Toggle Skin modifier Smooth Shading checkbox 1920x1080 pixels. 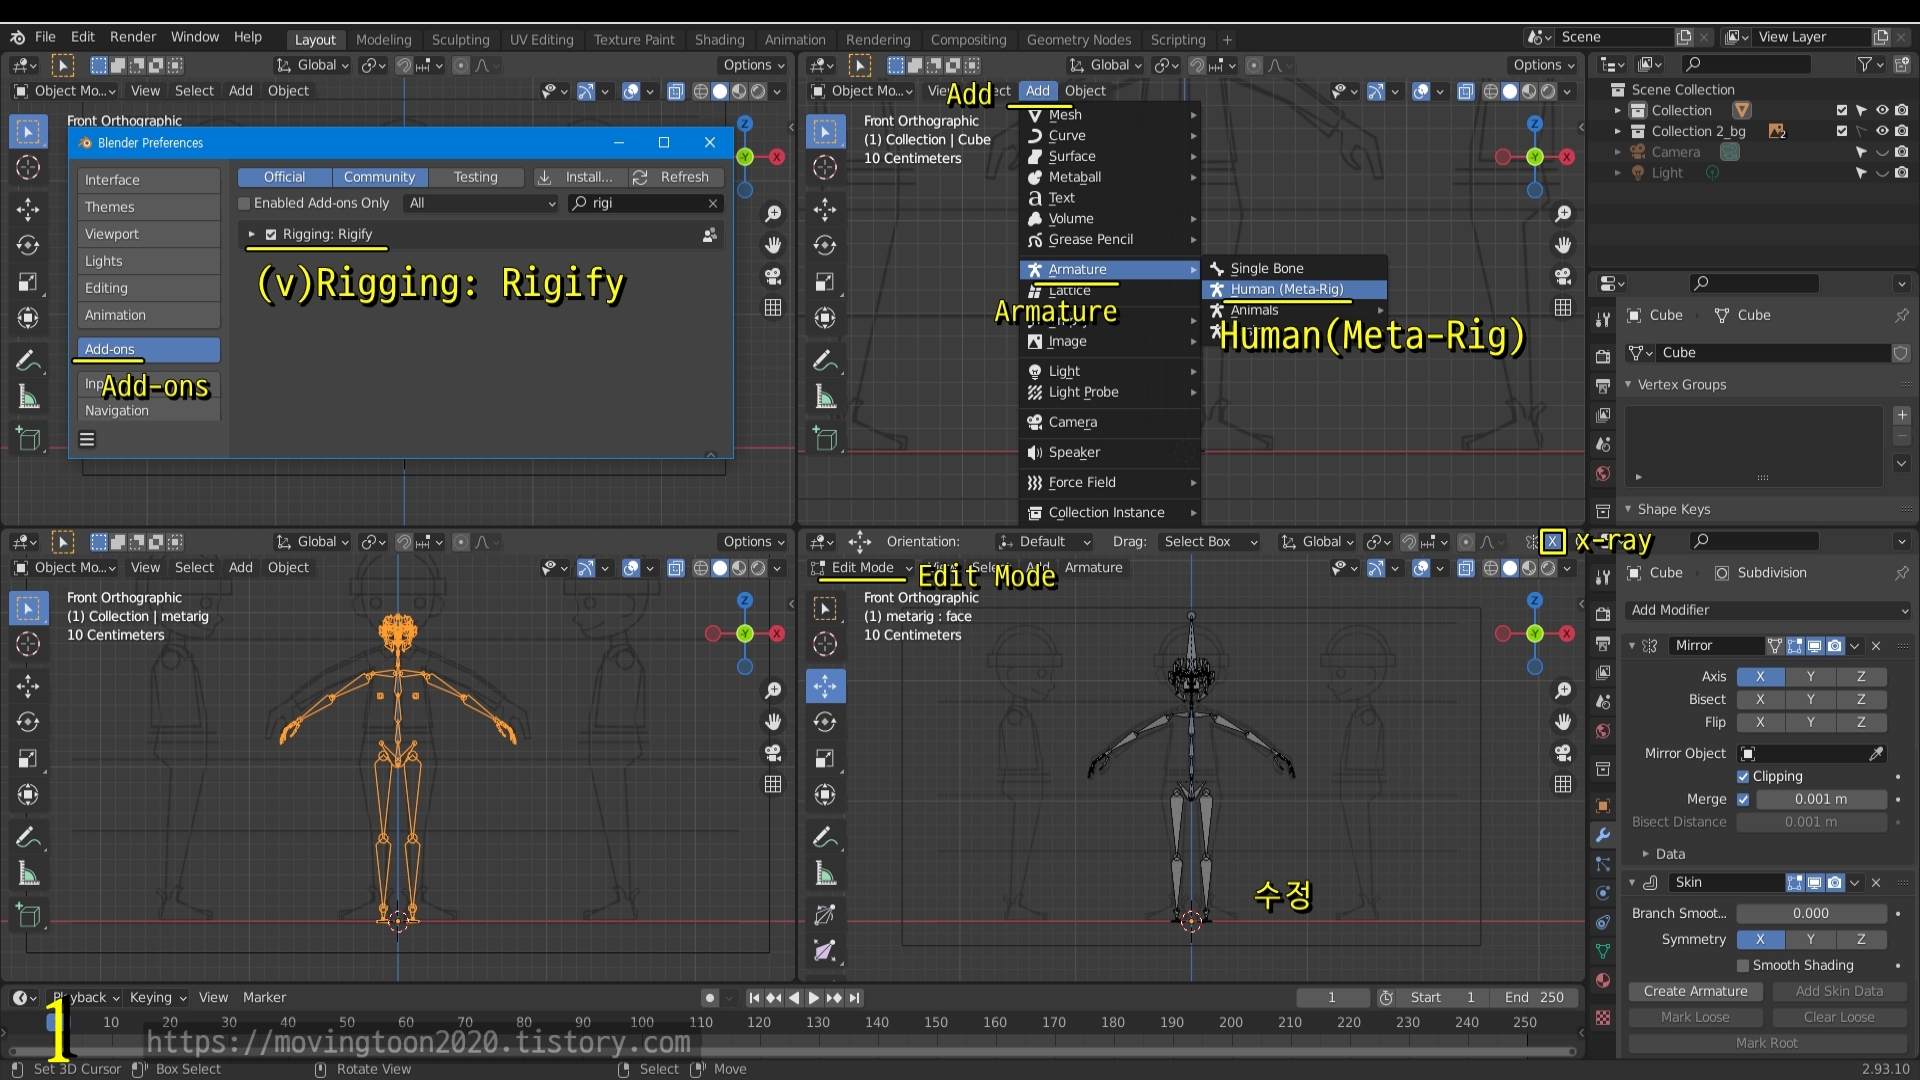(x=1743, y=966)
